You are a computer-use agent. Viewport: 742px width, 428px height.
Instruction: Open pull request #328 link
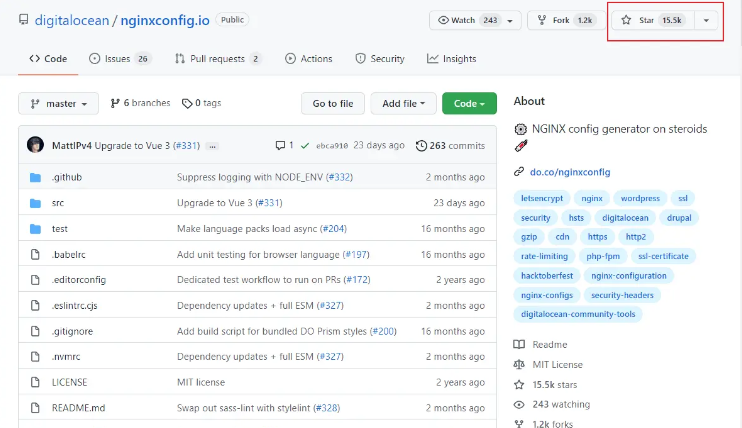coord(327,408)
